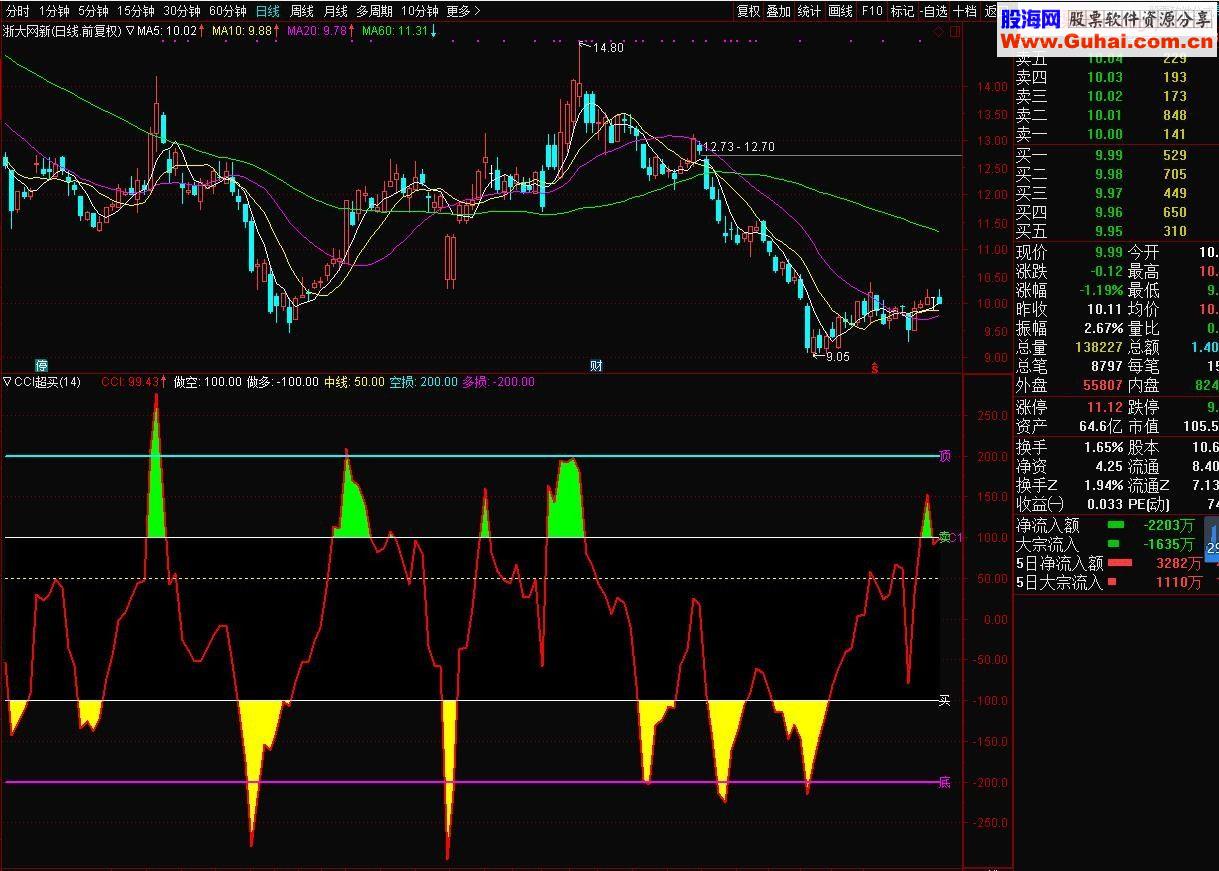Click the 12.73 - 12.70 gap label
Viewport: 1219px width, 871px height.
[x=739, y=147]
